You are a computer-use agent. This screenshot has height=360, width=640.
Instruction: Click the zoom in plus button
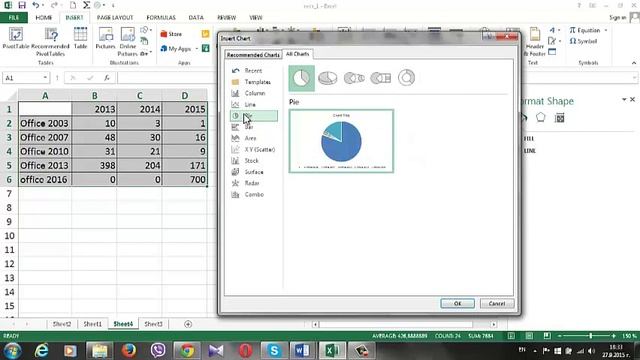(x=613, y=336)
